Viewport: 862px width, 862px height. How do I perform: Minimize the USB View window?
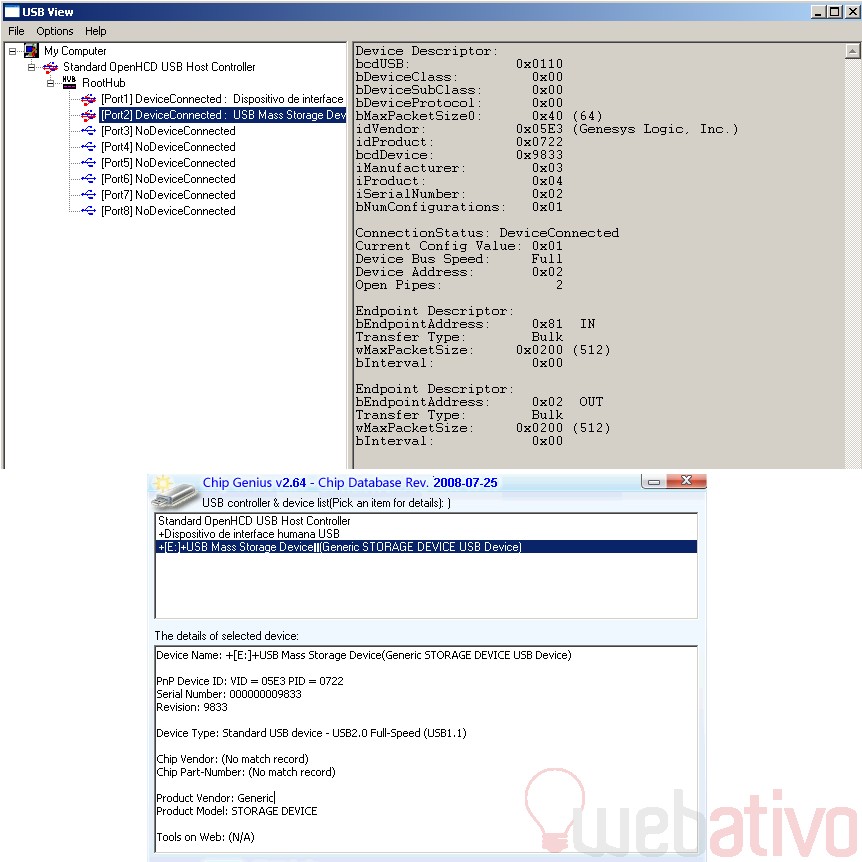[818, 12]
